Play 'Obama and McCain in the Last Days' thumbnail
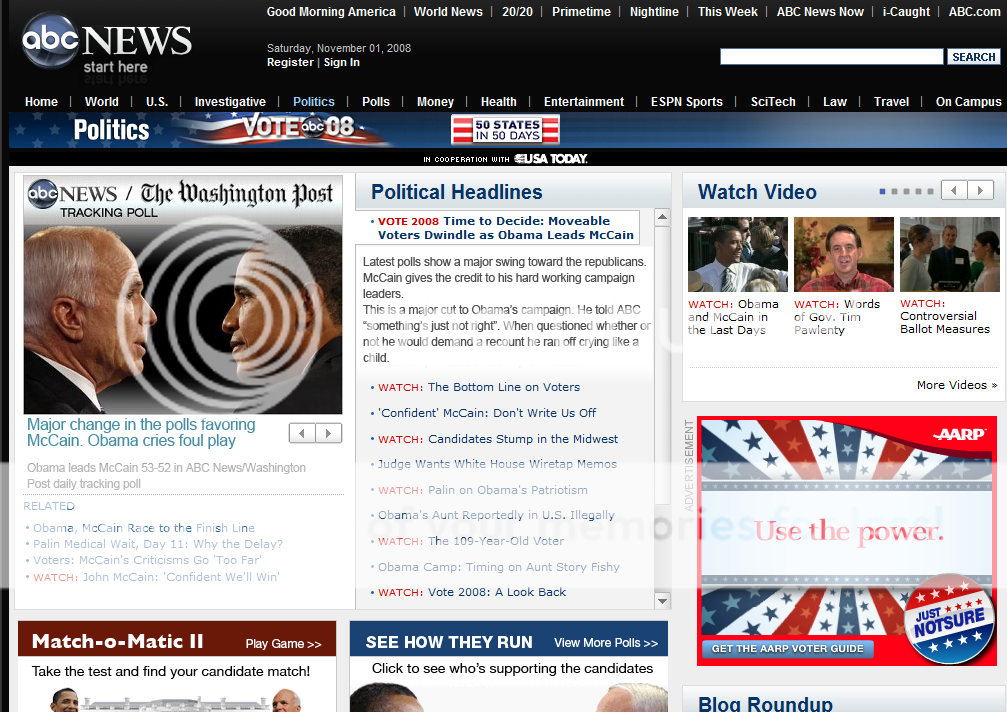This screenshot has height=712, width=1007. point(737,254)
